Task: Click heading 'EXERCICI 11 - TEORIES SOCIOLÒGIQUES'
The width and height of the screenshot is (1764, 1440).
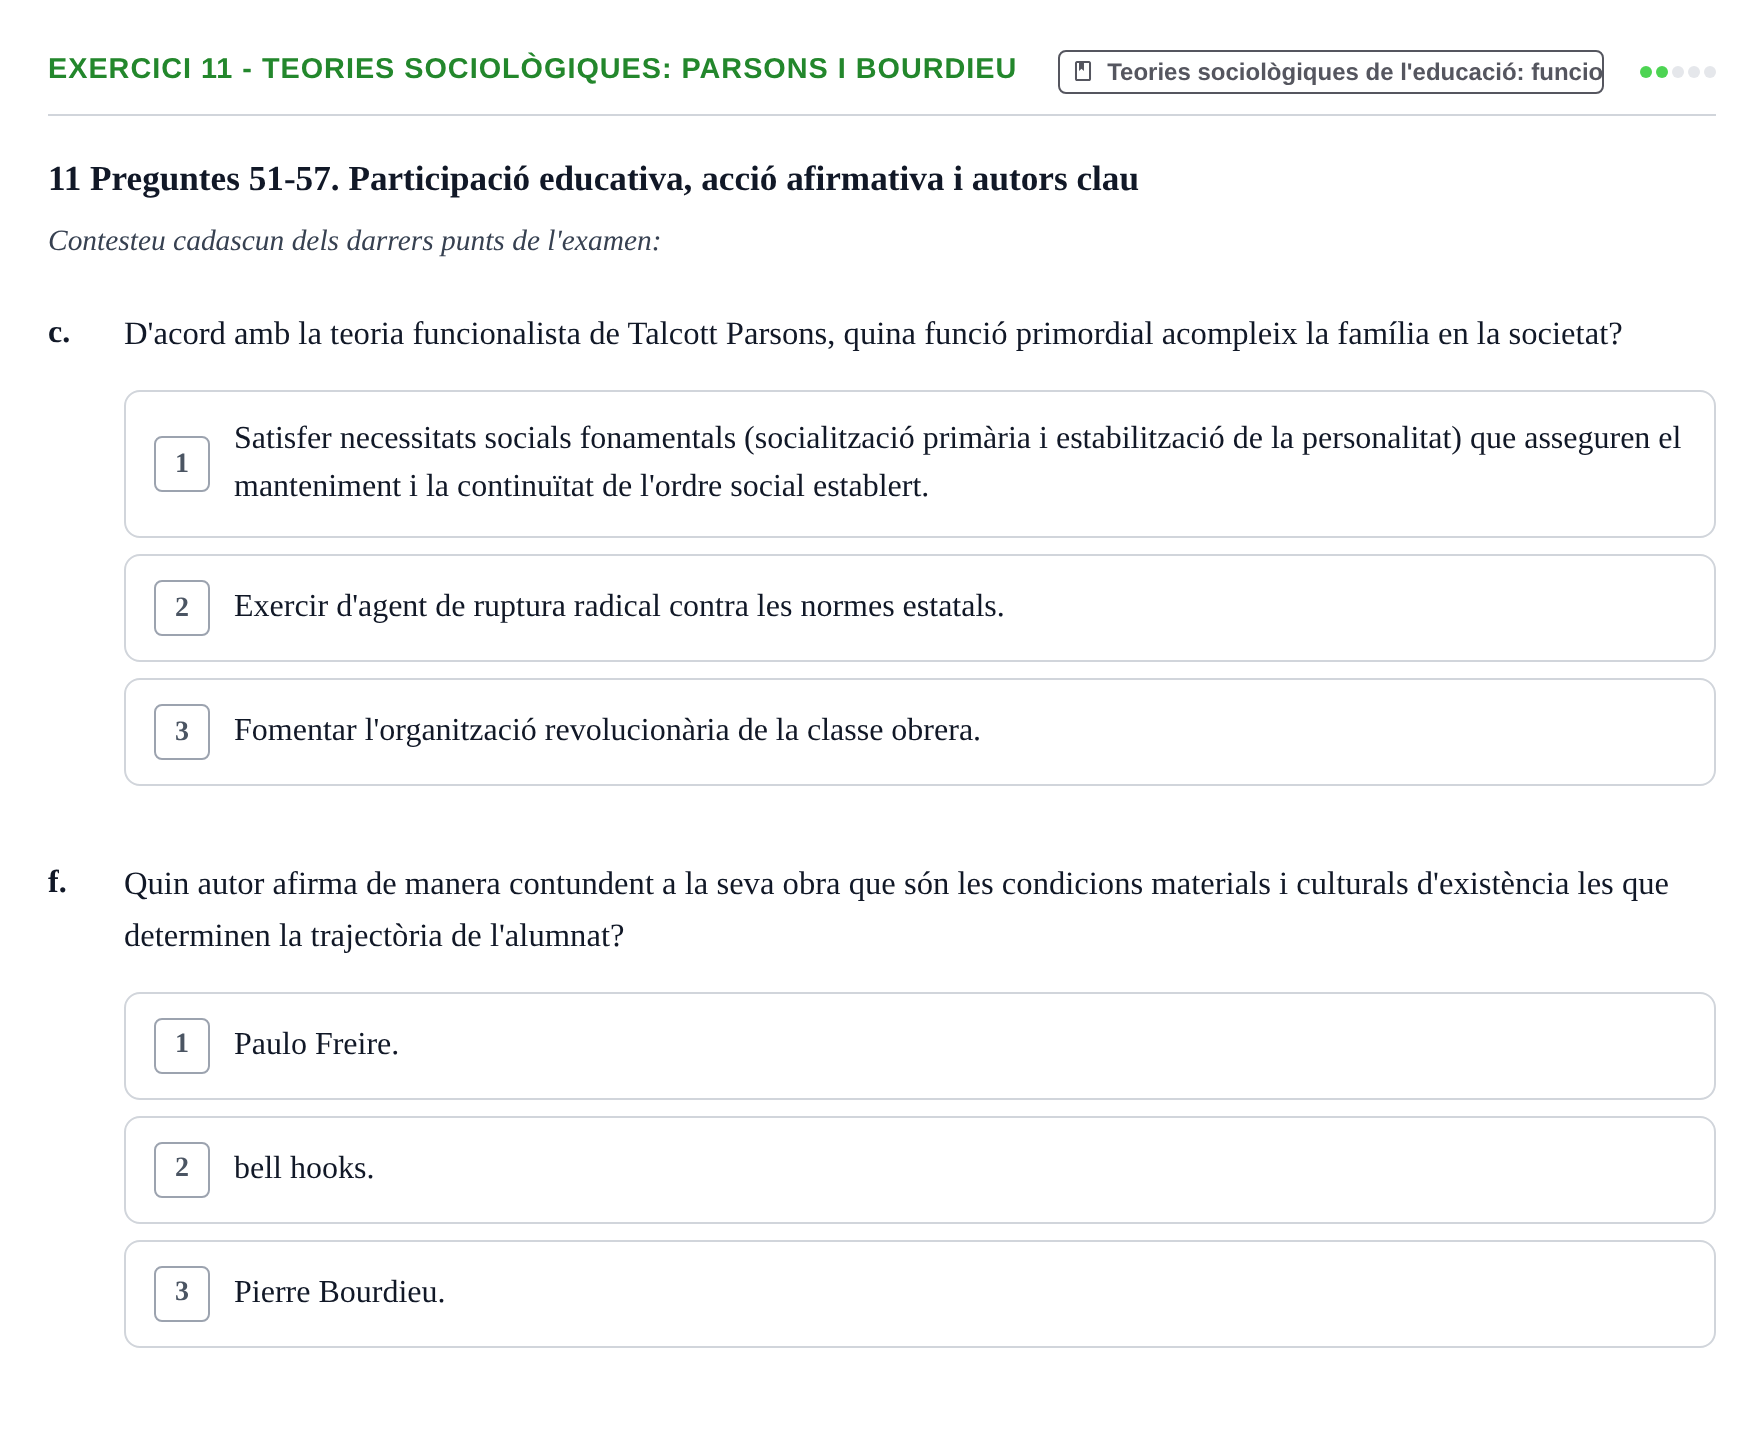Action: point(532,68)
